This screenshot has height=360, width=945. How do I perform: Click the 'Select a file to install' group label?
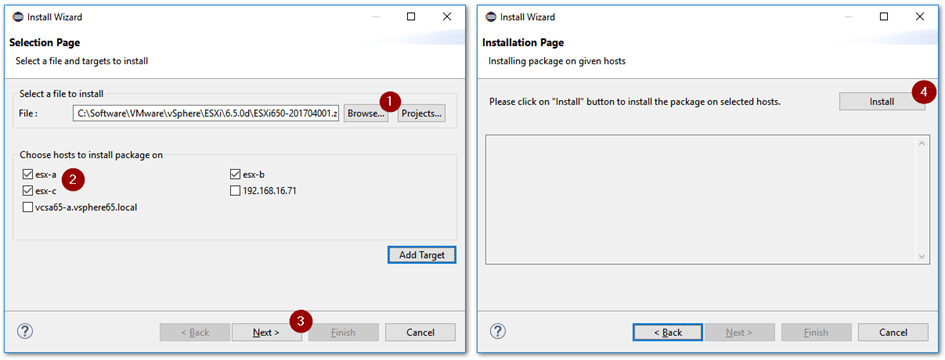(61, 93)
